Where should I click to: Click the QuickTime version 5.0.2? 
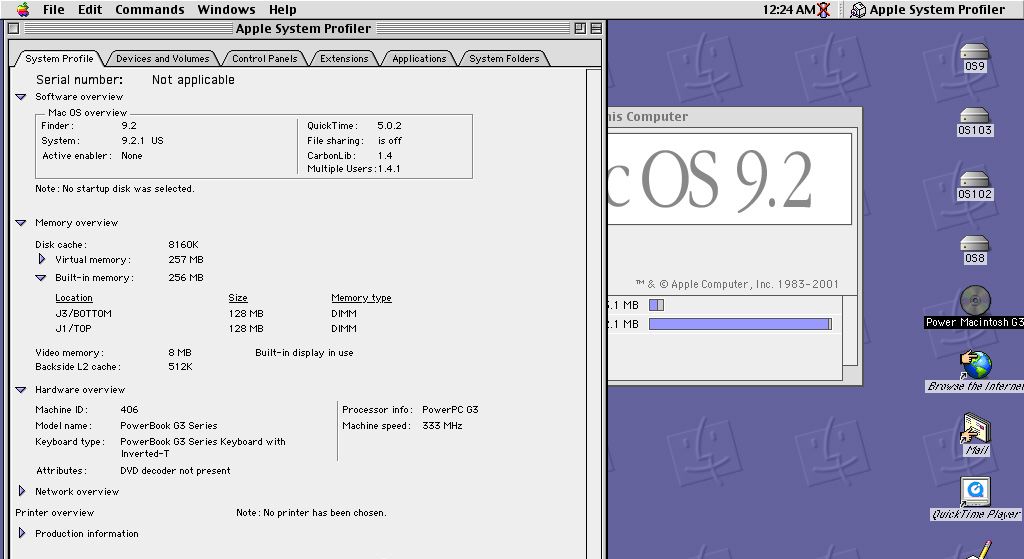[x=389, y=125]
